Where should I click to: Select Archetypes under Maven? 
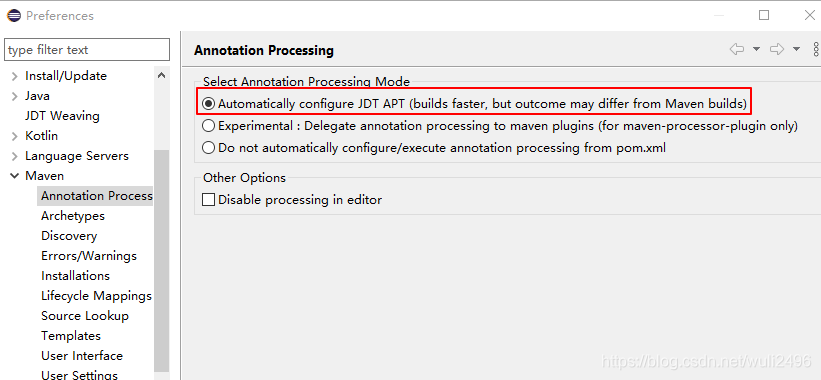point(73,216)
